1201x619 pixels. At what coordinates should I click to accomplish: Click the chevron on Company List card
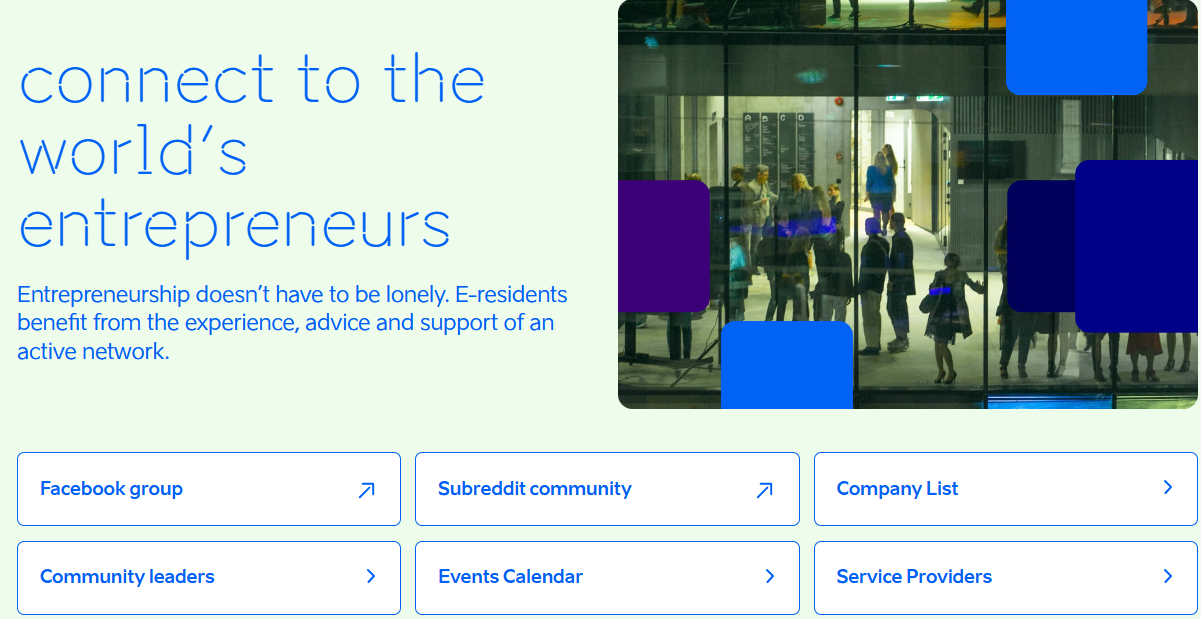click(1168, 487)
